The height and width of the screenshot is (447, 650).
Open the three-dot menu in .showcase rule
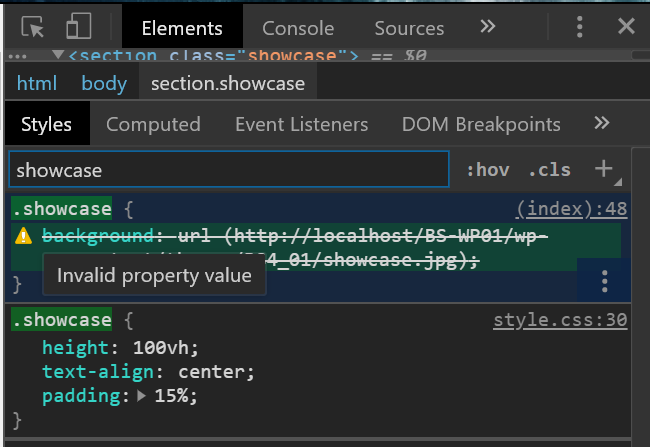pos(604,281)
